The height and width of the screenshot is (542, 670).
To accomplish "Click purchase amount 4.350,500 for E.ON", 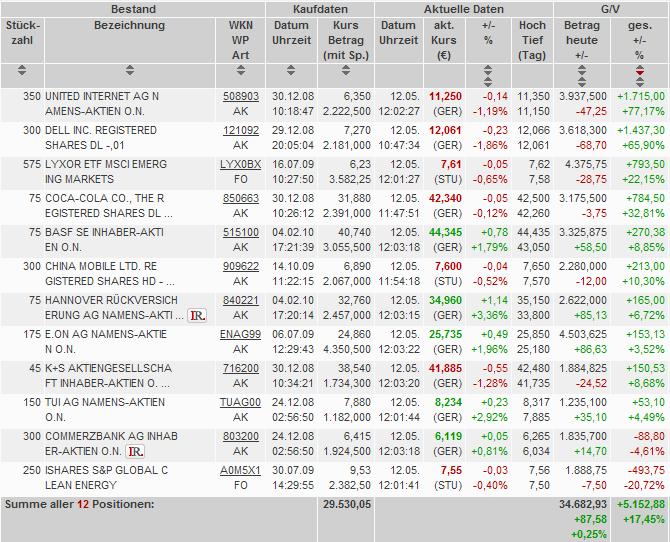I will click(347, 349).
